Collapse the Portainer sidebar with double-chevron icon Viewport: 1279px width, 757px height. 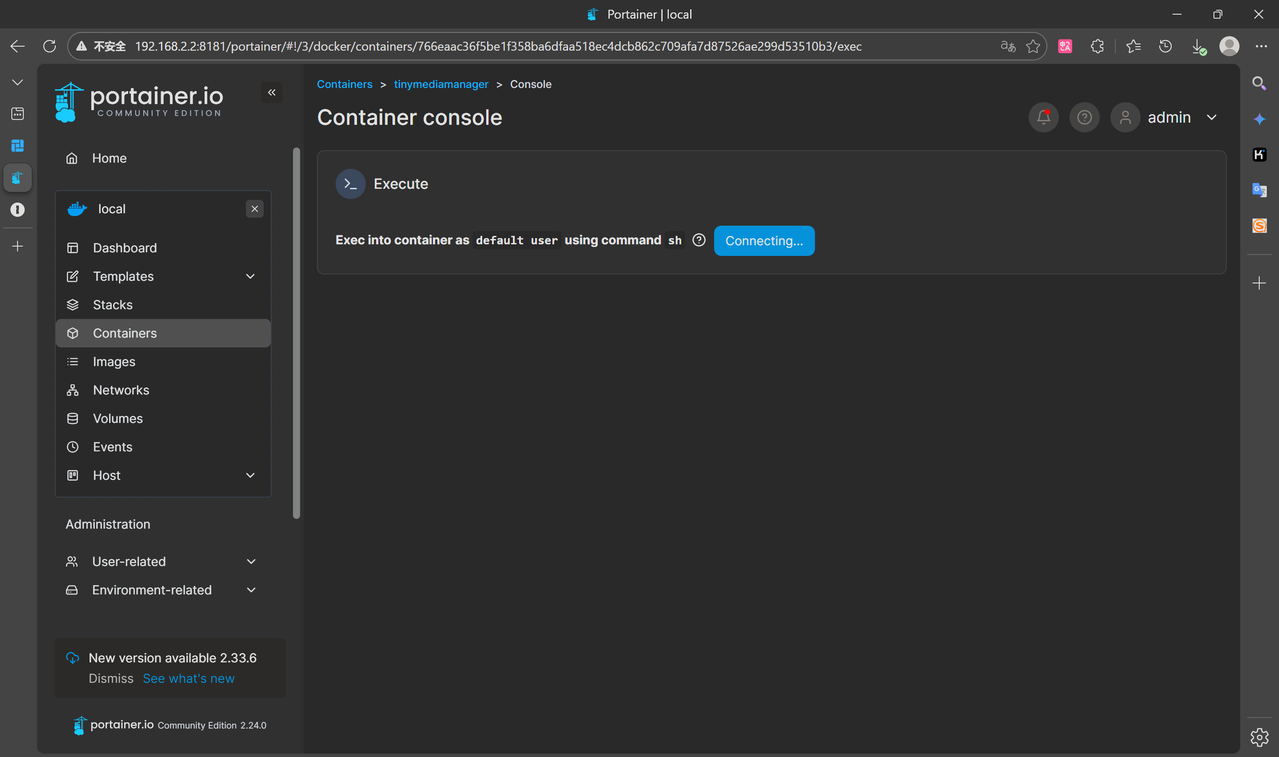(271, 92)
